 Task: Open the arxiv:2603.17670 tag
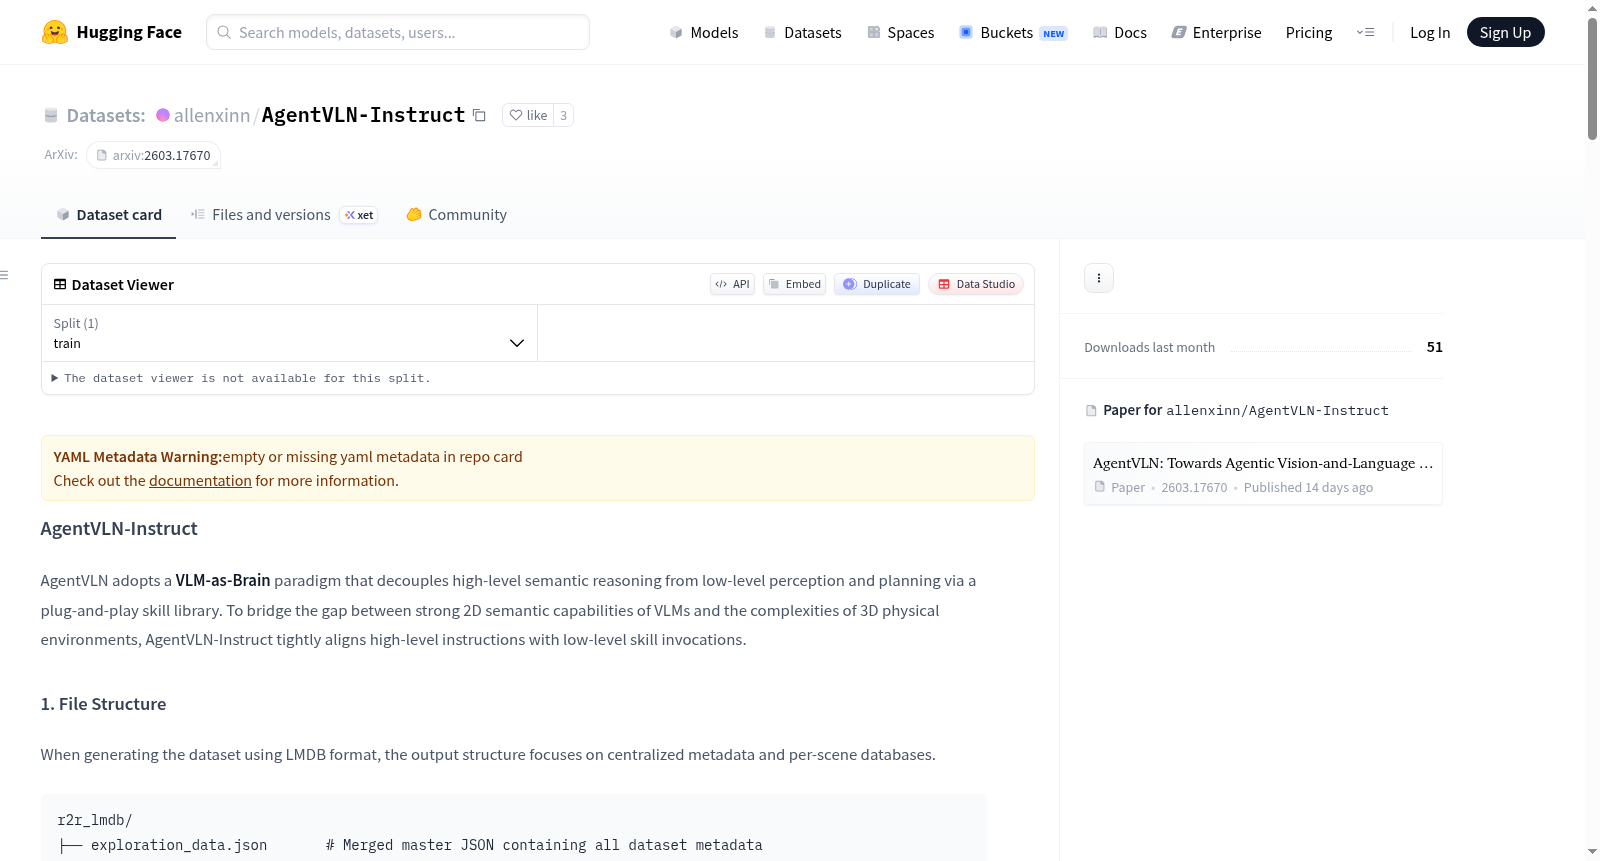pos(153,155)
